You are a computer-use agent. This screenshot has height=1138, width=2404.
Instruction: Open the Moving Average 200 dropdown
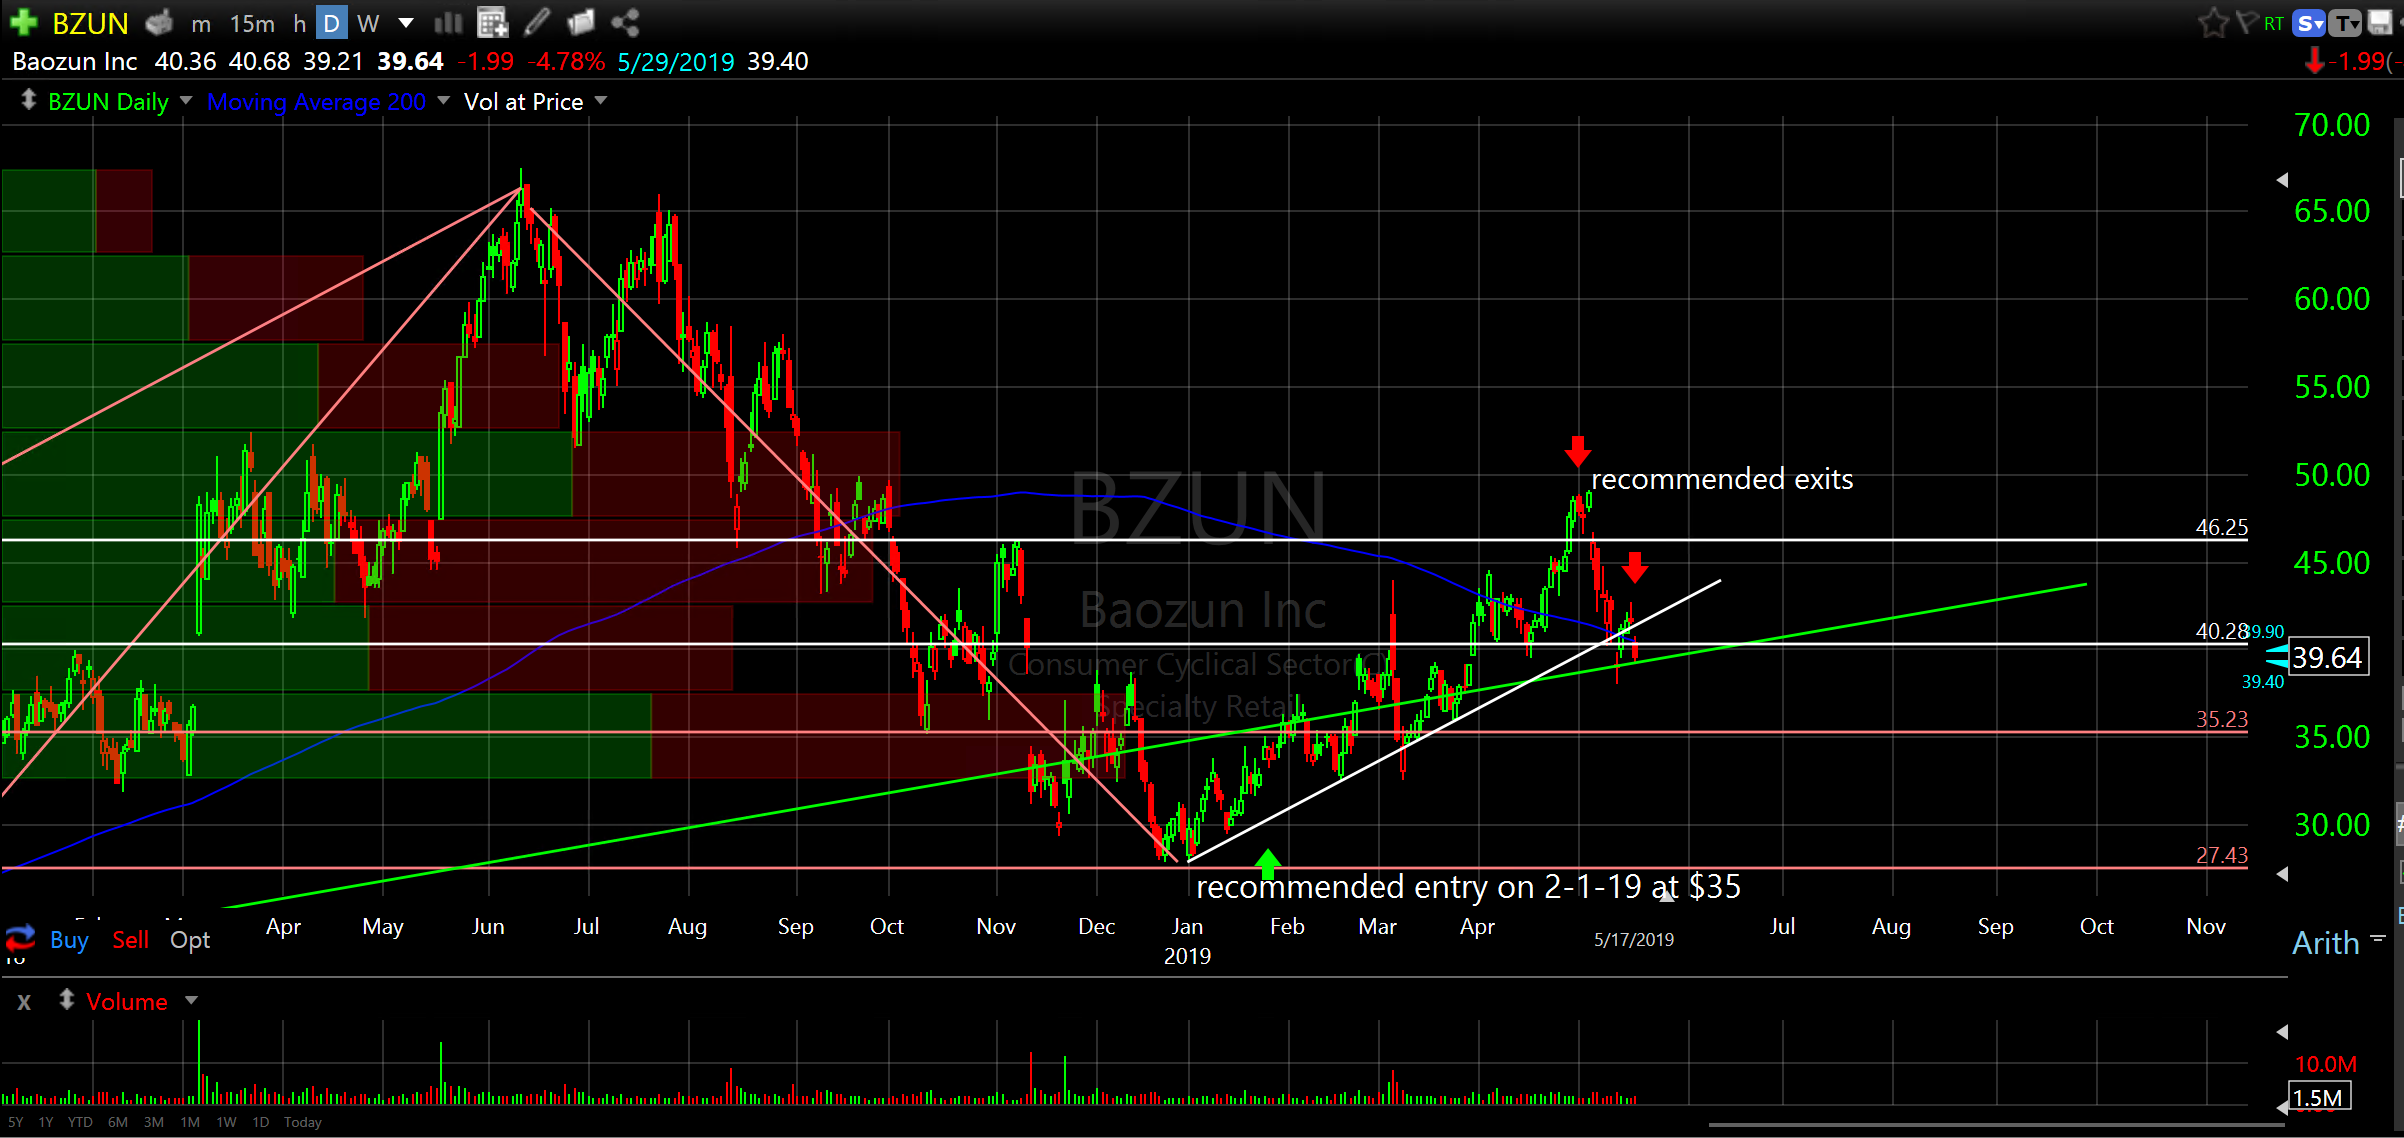click(443, 101)
